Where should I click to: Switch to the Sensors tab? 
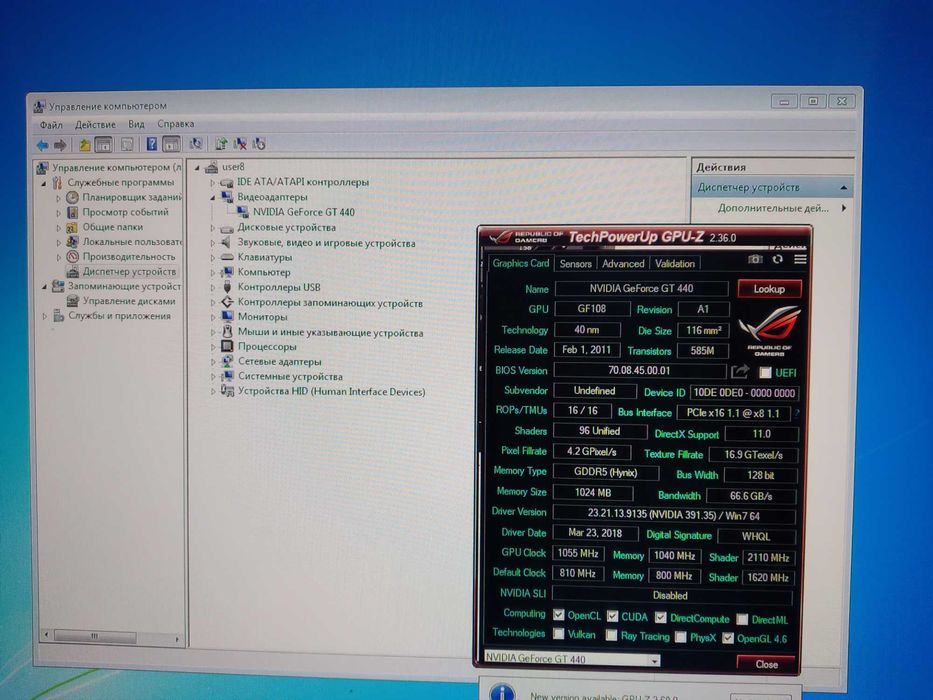pos(575,264)
